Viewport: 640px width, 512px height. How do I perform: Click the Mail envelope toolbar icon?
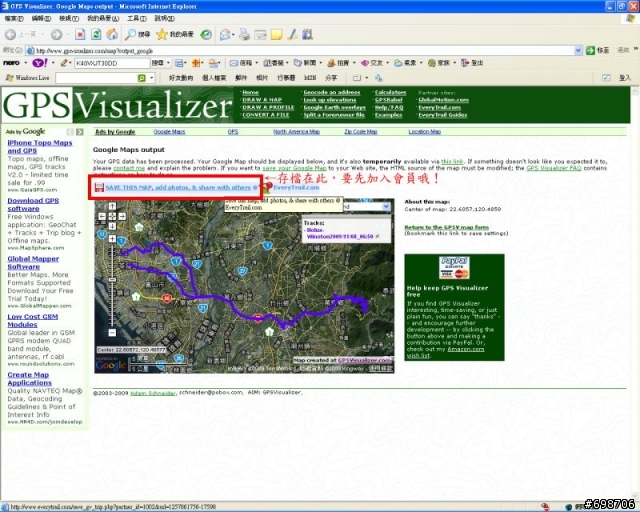point(225,35)
